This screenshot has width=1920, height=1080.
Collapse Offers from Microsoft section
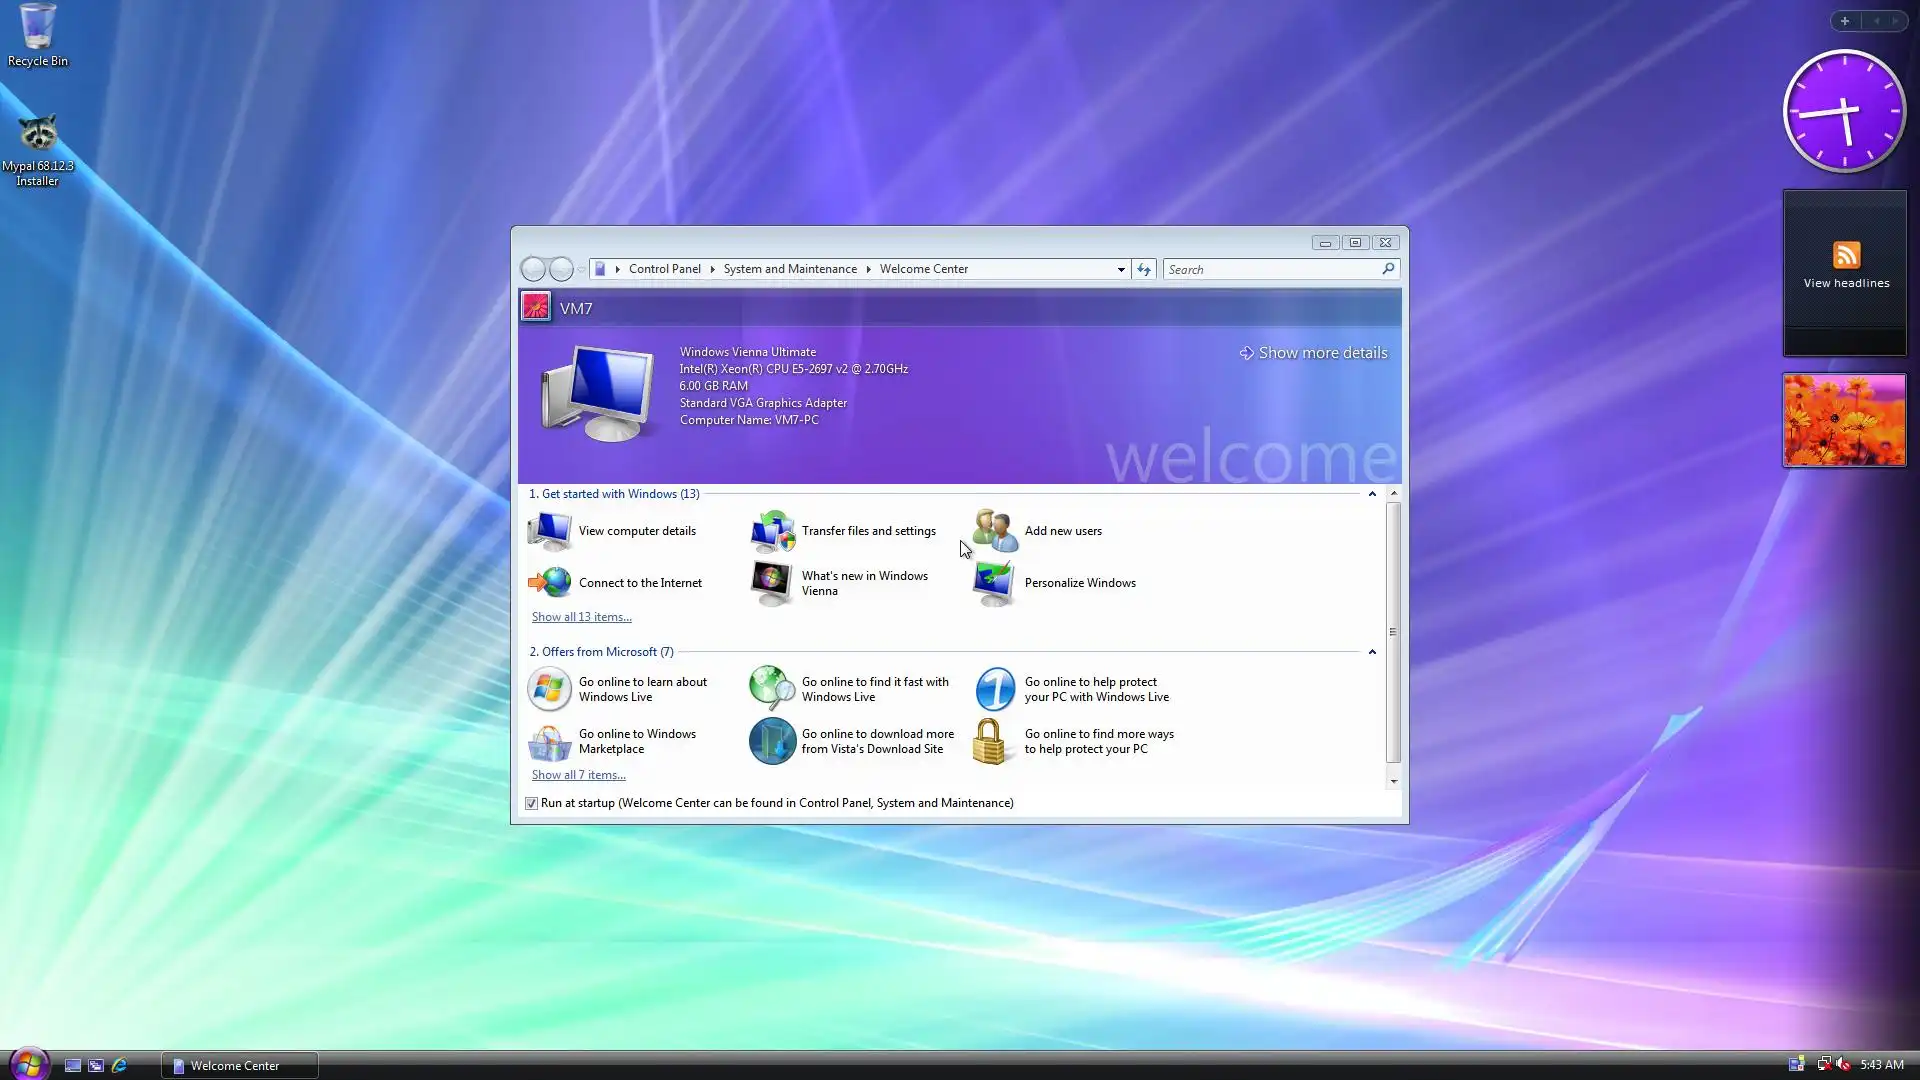tap(1372, 652)
